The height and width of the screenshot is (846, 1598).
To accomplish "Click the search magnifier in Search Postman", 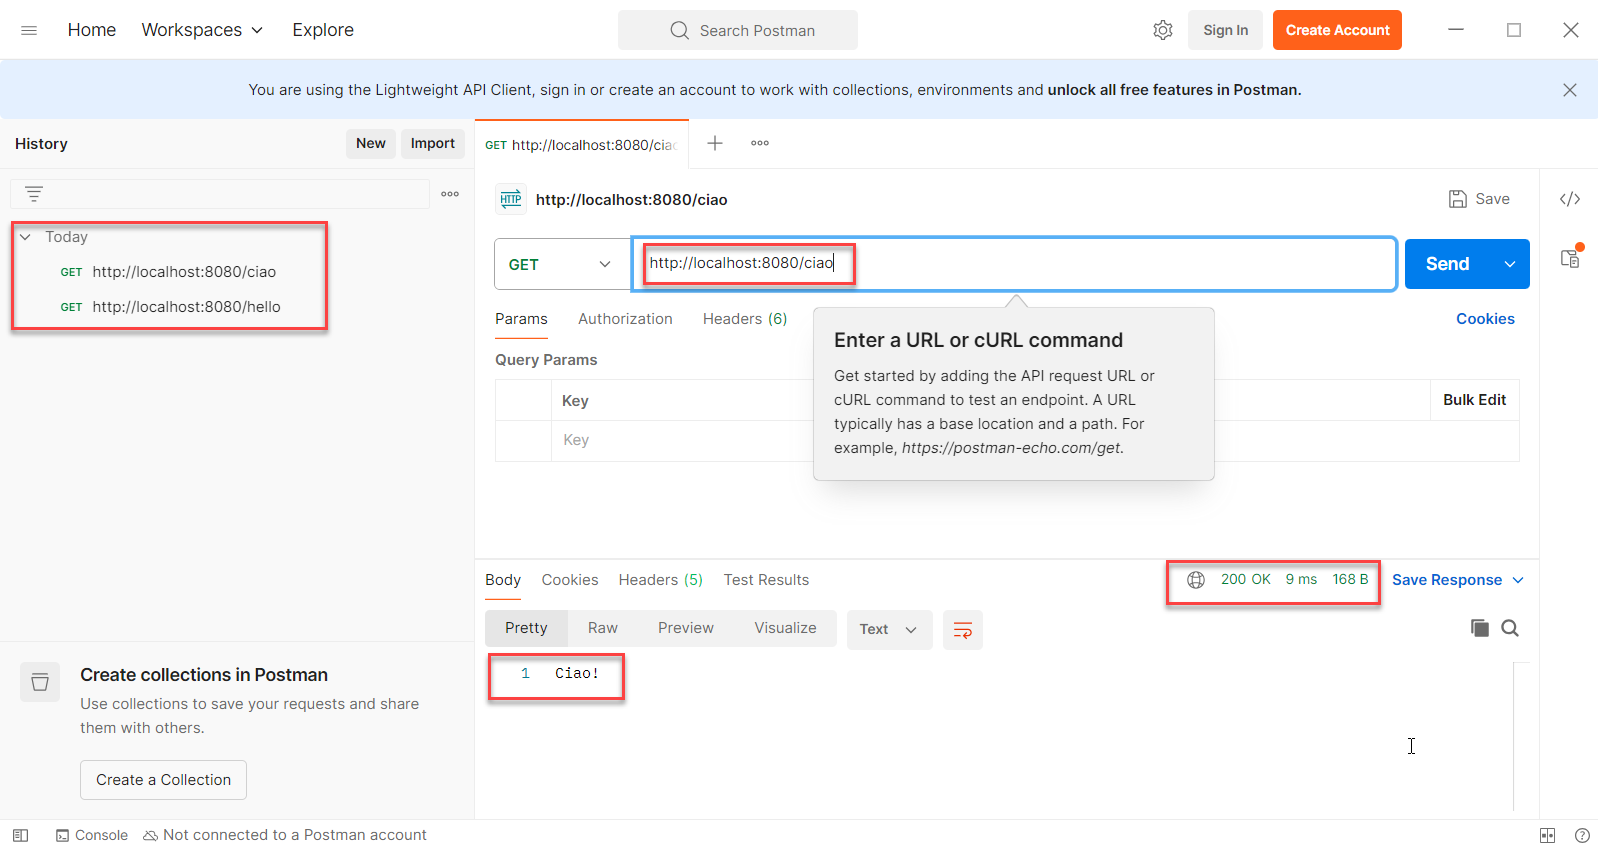I will 680,30.
